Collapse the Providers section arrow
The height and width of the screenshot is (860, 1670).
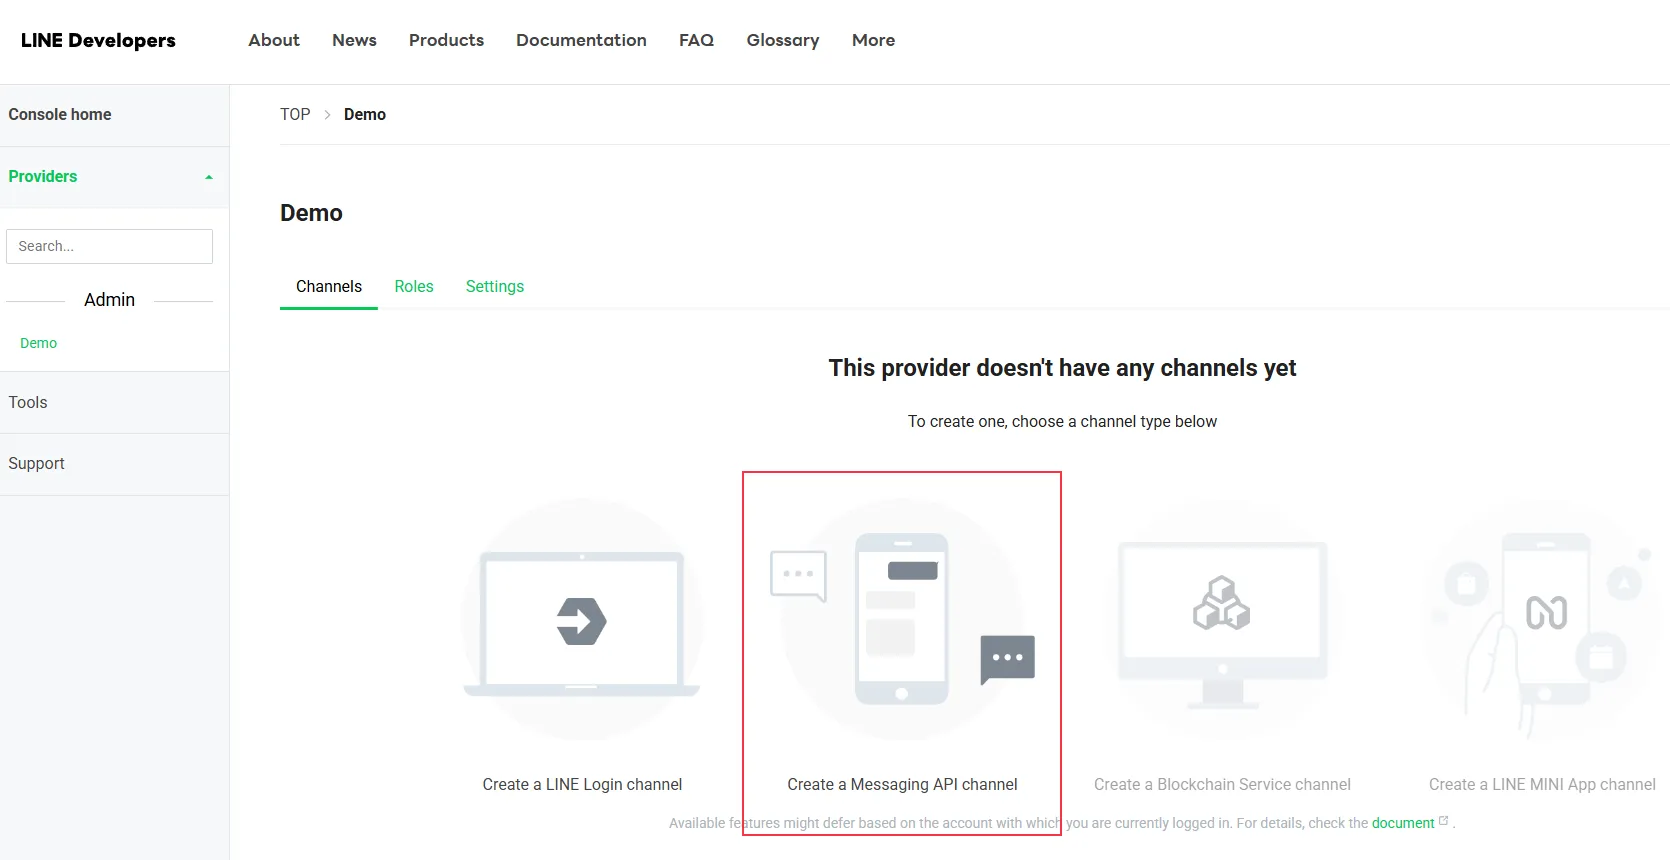[209, 177]
